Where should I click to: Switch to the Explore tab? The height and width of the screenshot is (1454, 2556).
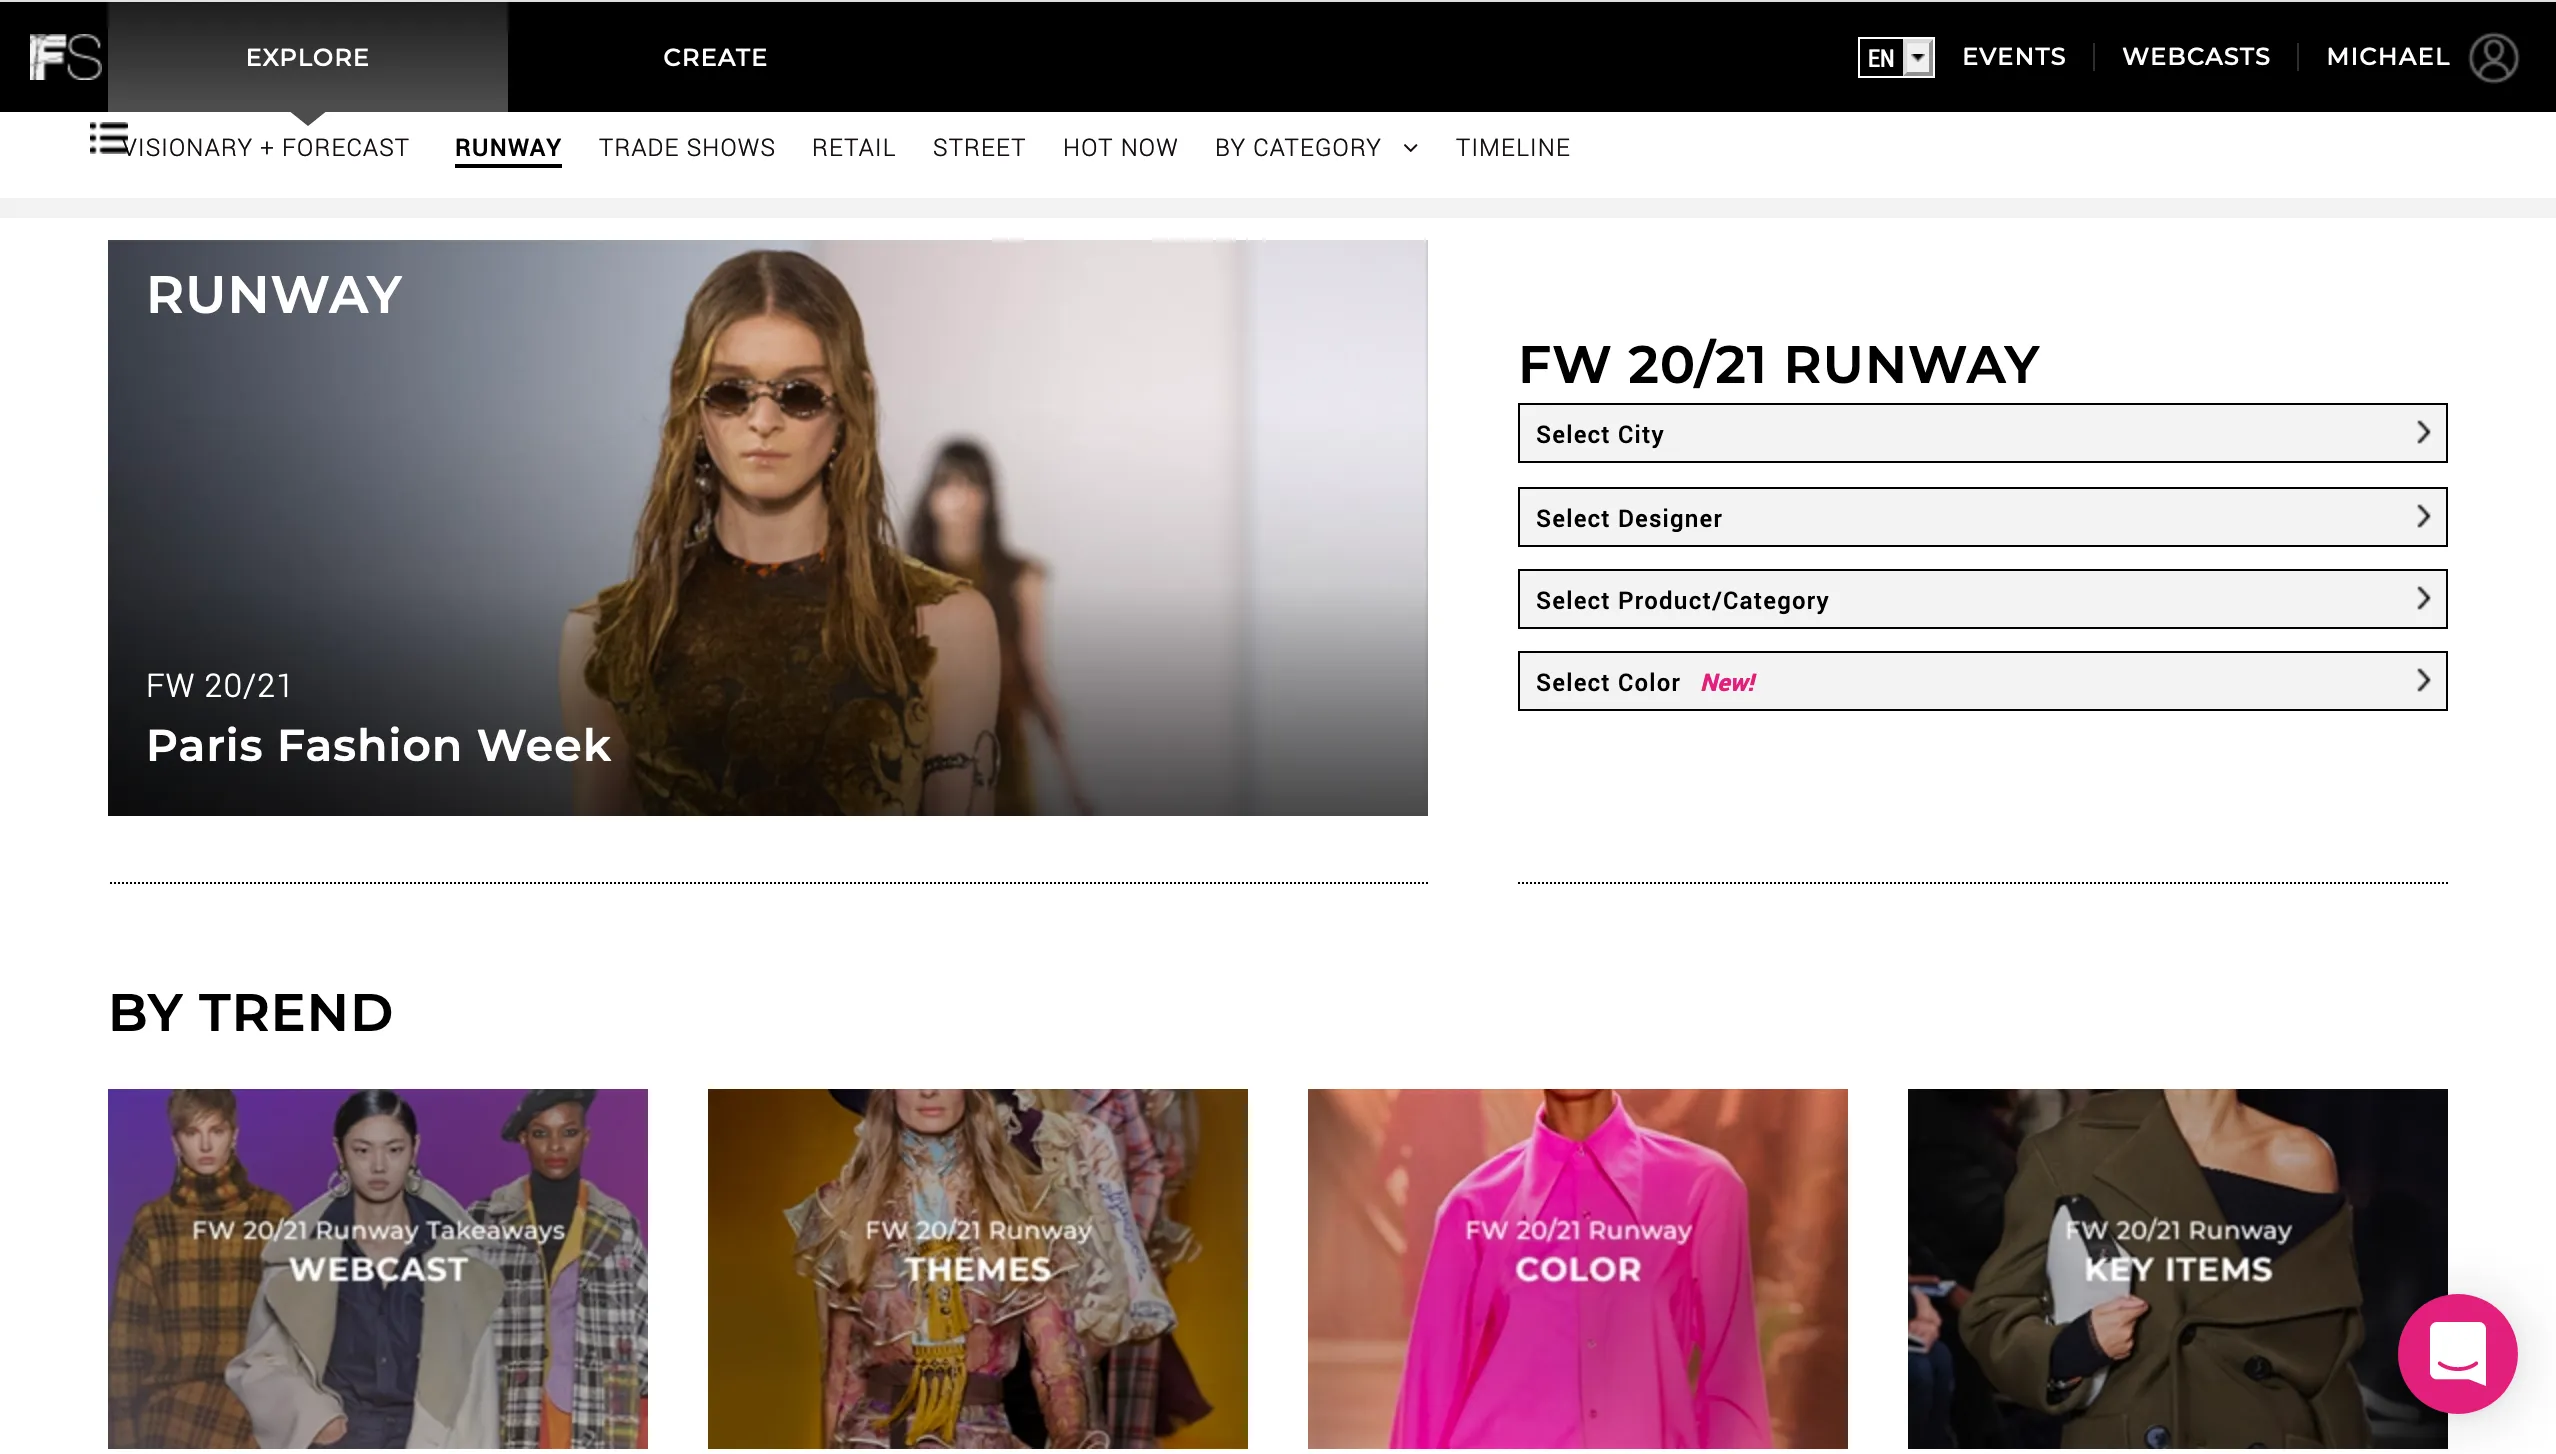[308, 57]
